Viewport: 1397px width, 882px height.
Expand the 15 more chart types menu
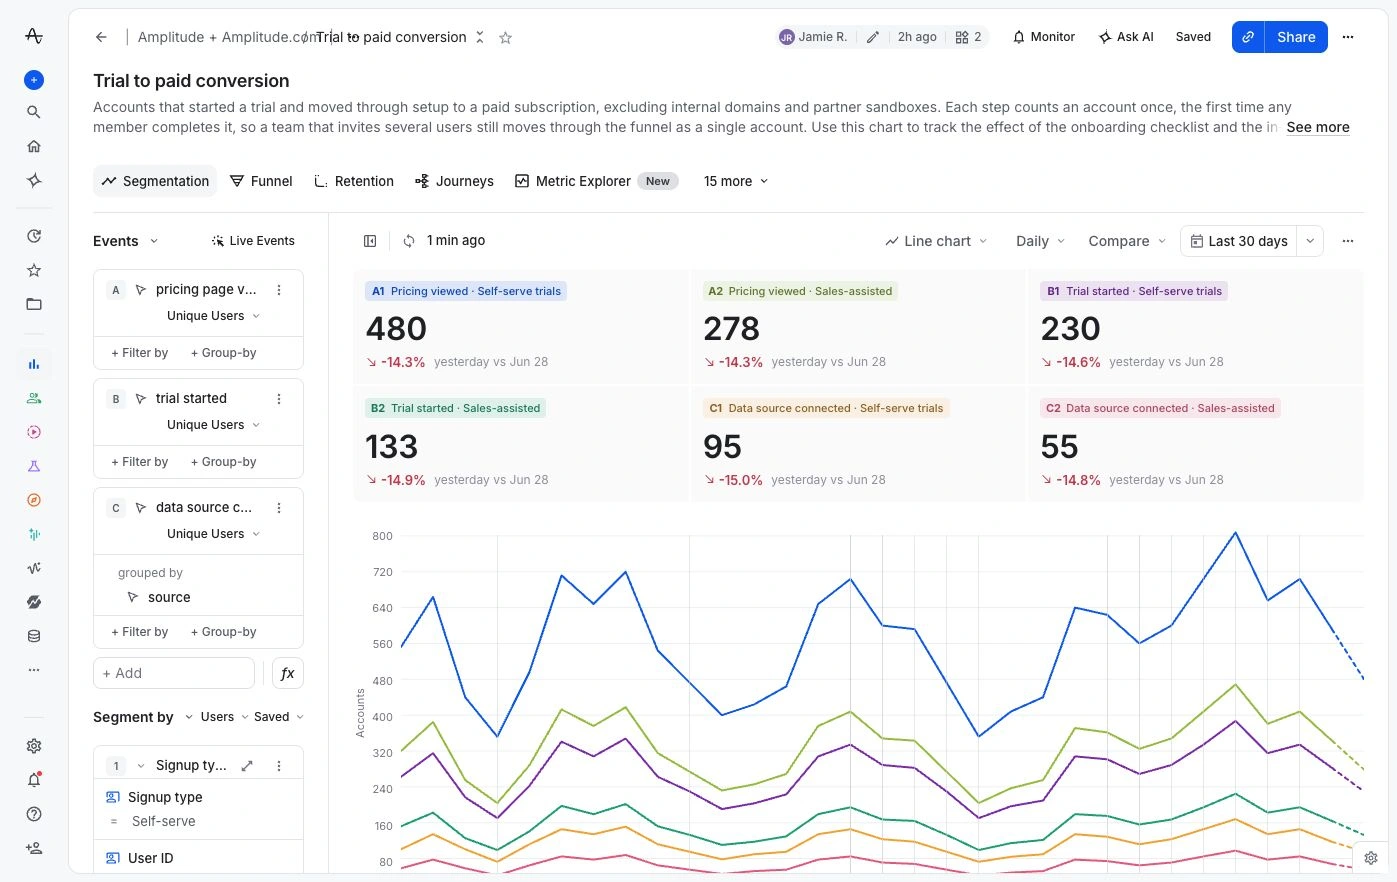[x=736, y=181]
